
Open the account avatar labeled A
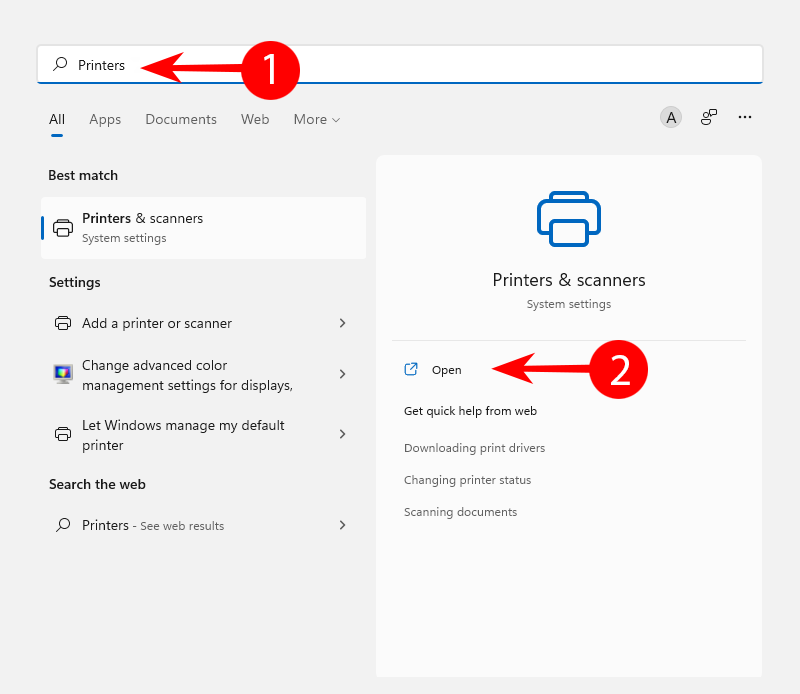671,117
